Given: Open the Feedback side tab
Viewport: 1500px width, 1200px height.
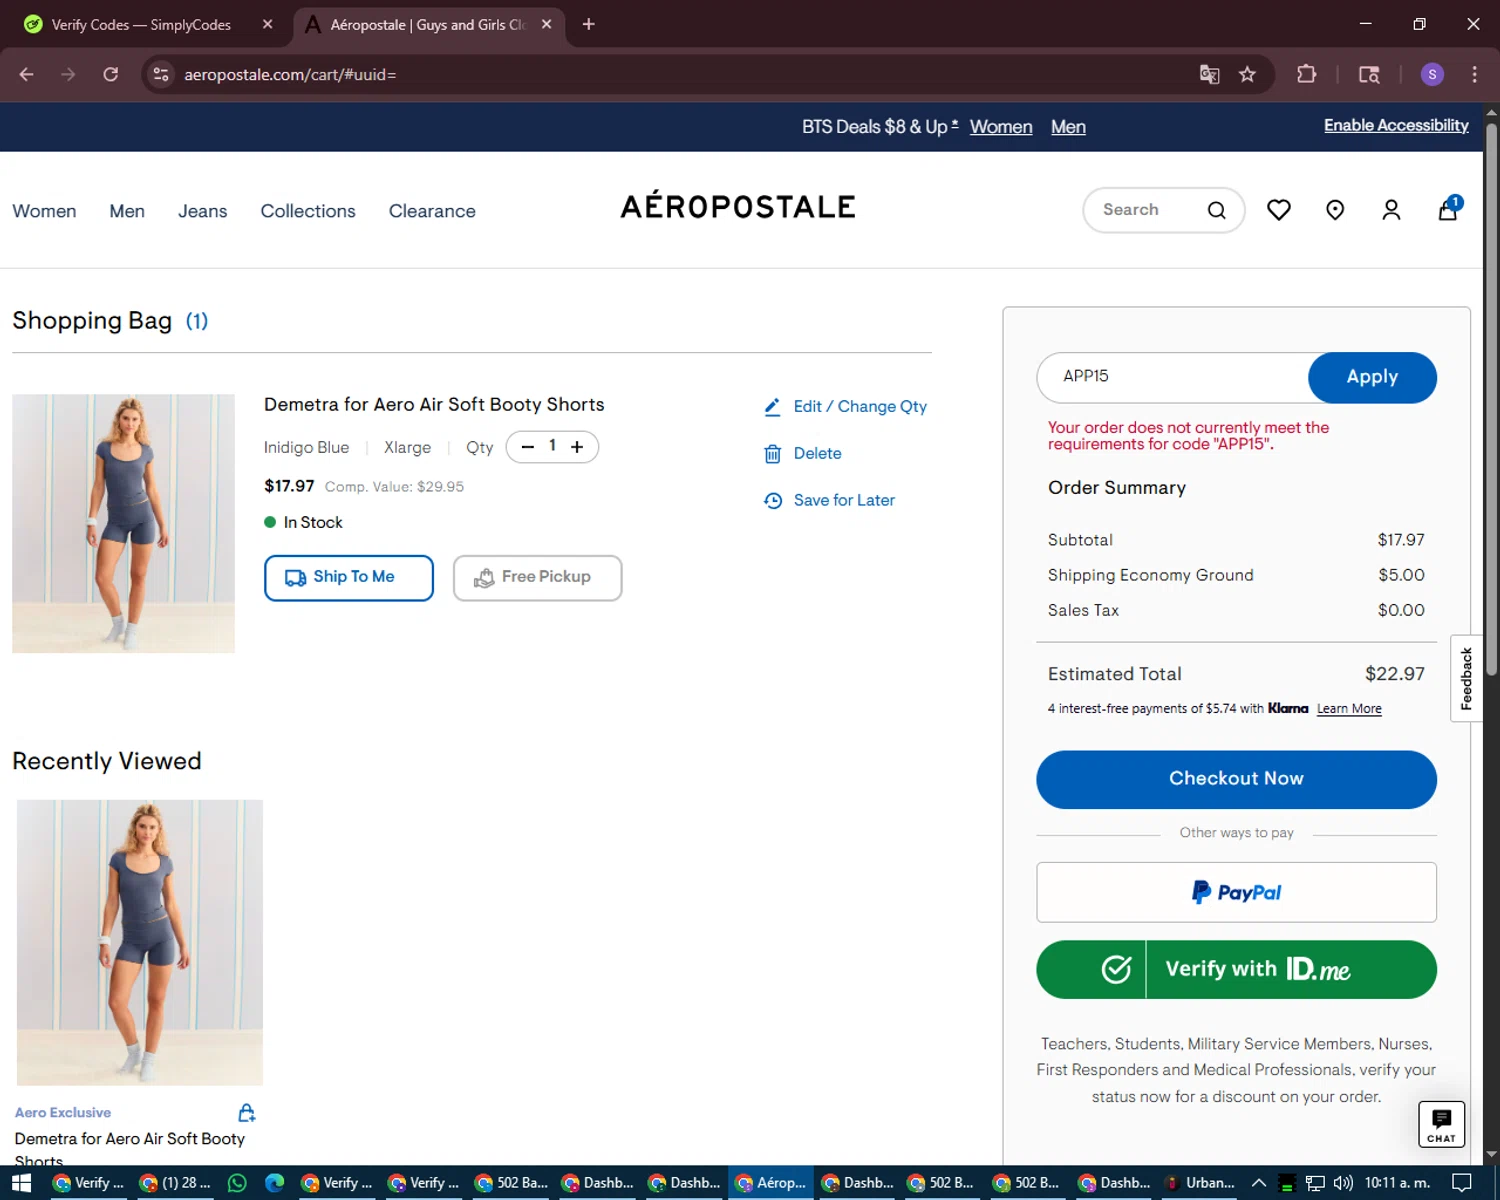Looking at the screenshot, I should [x=1466, y=678].
